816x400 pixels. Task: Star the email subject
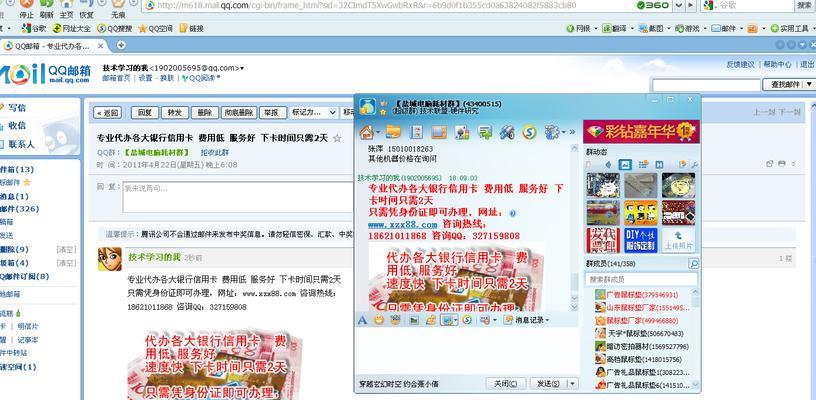tap(337, 138)
